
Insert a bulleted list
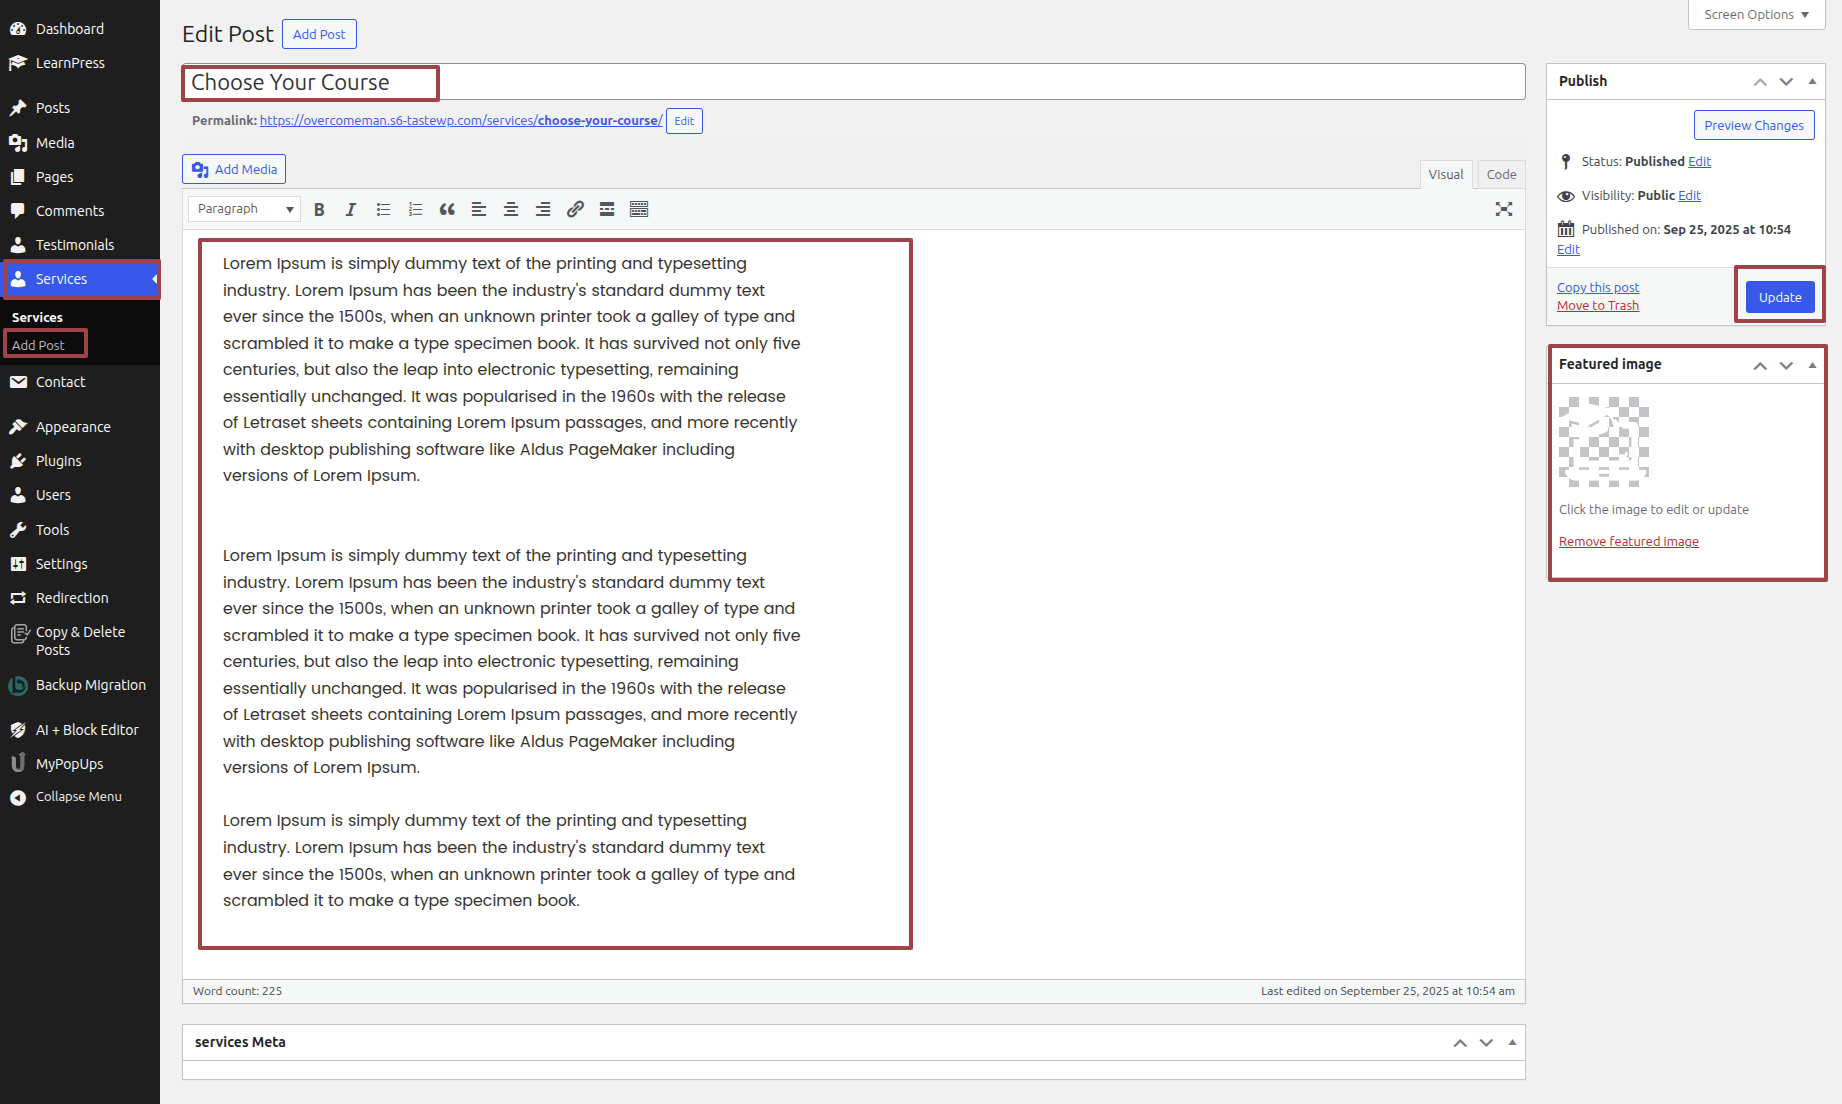(x=383, y=209)
